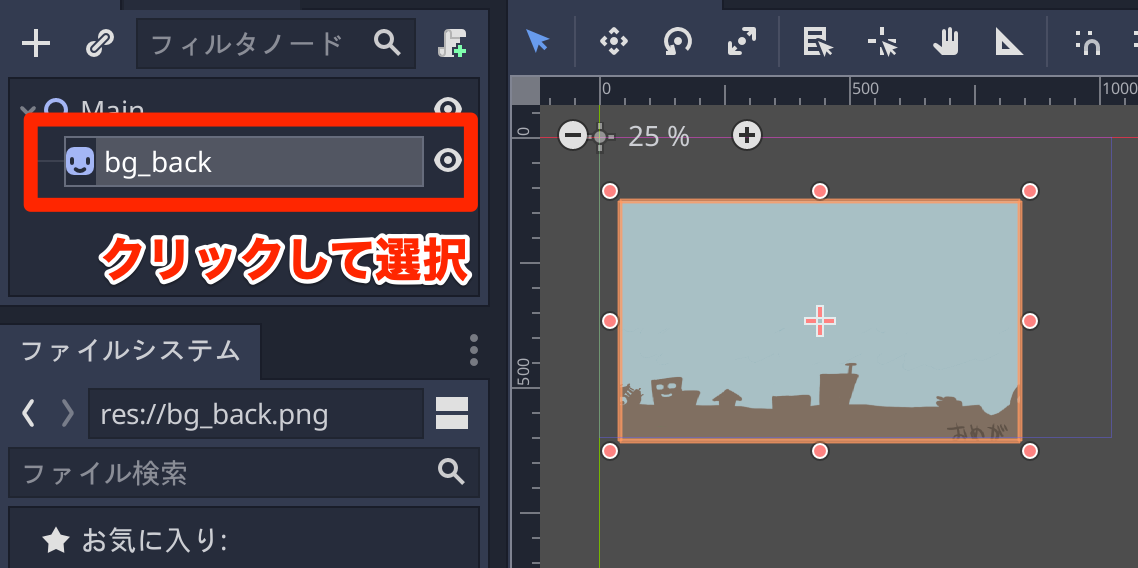Click the bg_back Sprite node icon
1138x568 pixels.
[80, 161]
